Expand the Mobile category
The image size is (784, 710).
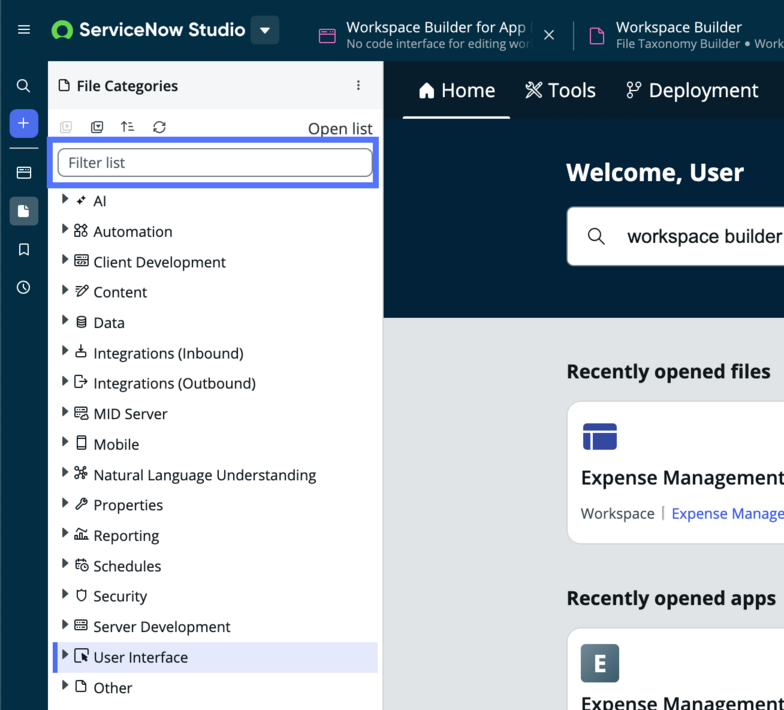click(64, 442)
